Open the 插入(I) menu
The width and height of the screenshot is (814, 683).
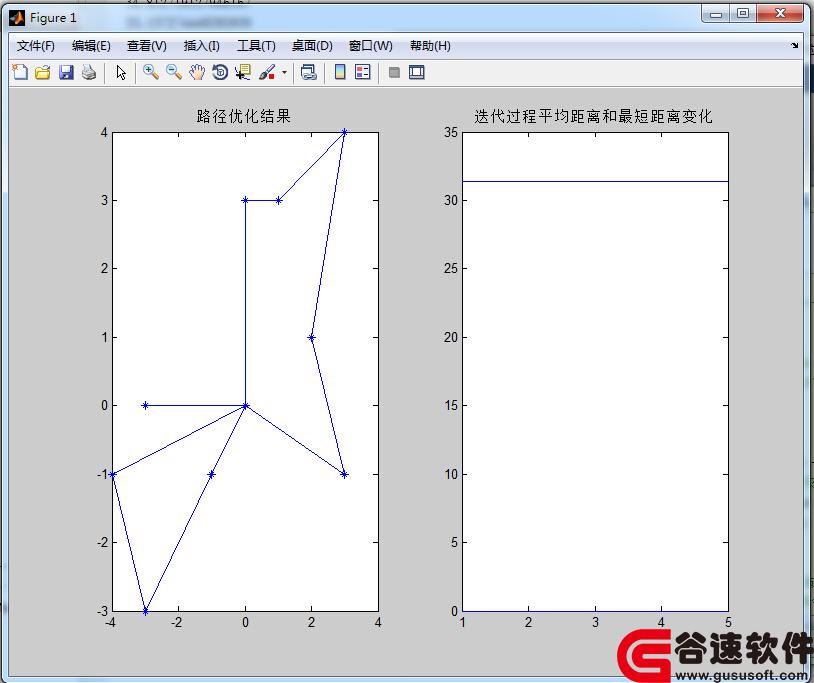(201, 46)
